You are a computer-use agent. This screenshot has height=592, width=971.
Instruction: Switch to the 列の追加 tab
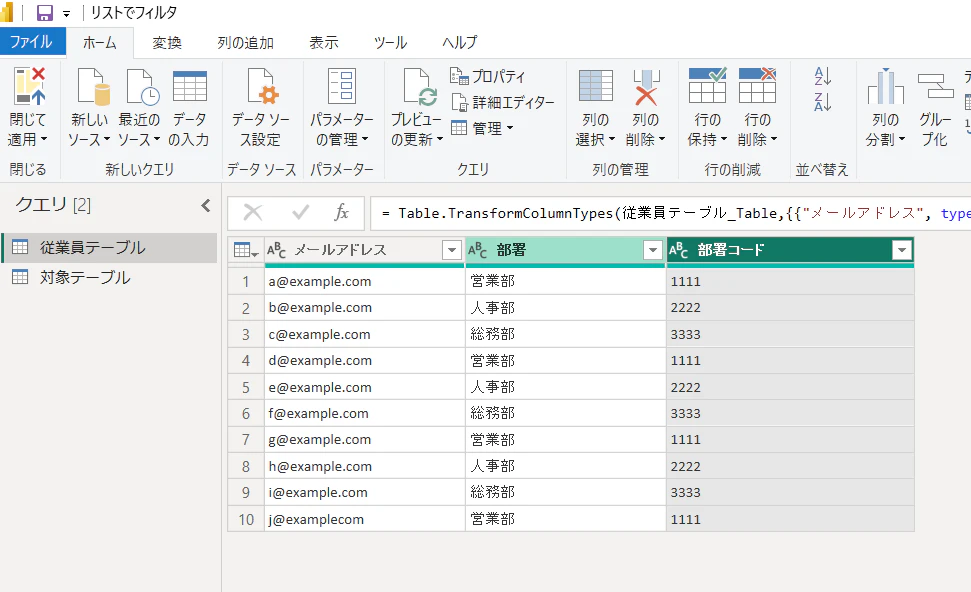(x=245, y=43)
